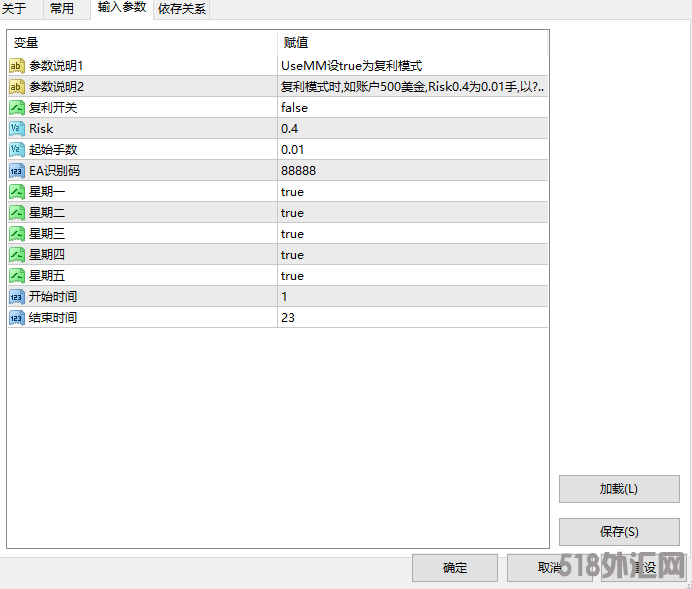Select the 星期四 true value

pyautogui.click(x=413, y=255)
